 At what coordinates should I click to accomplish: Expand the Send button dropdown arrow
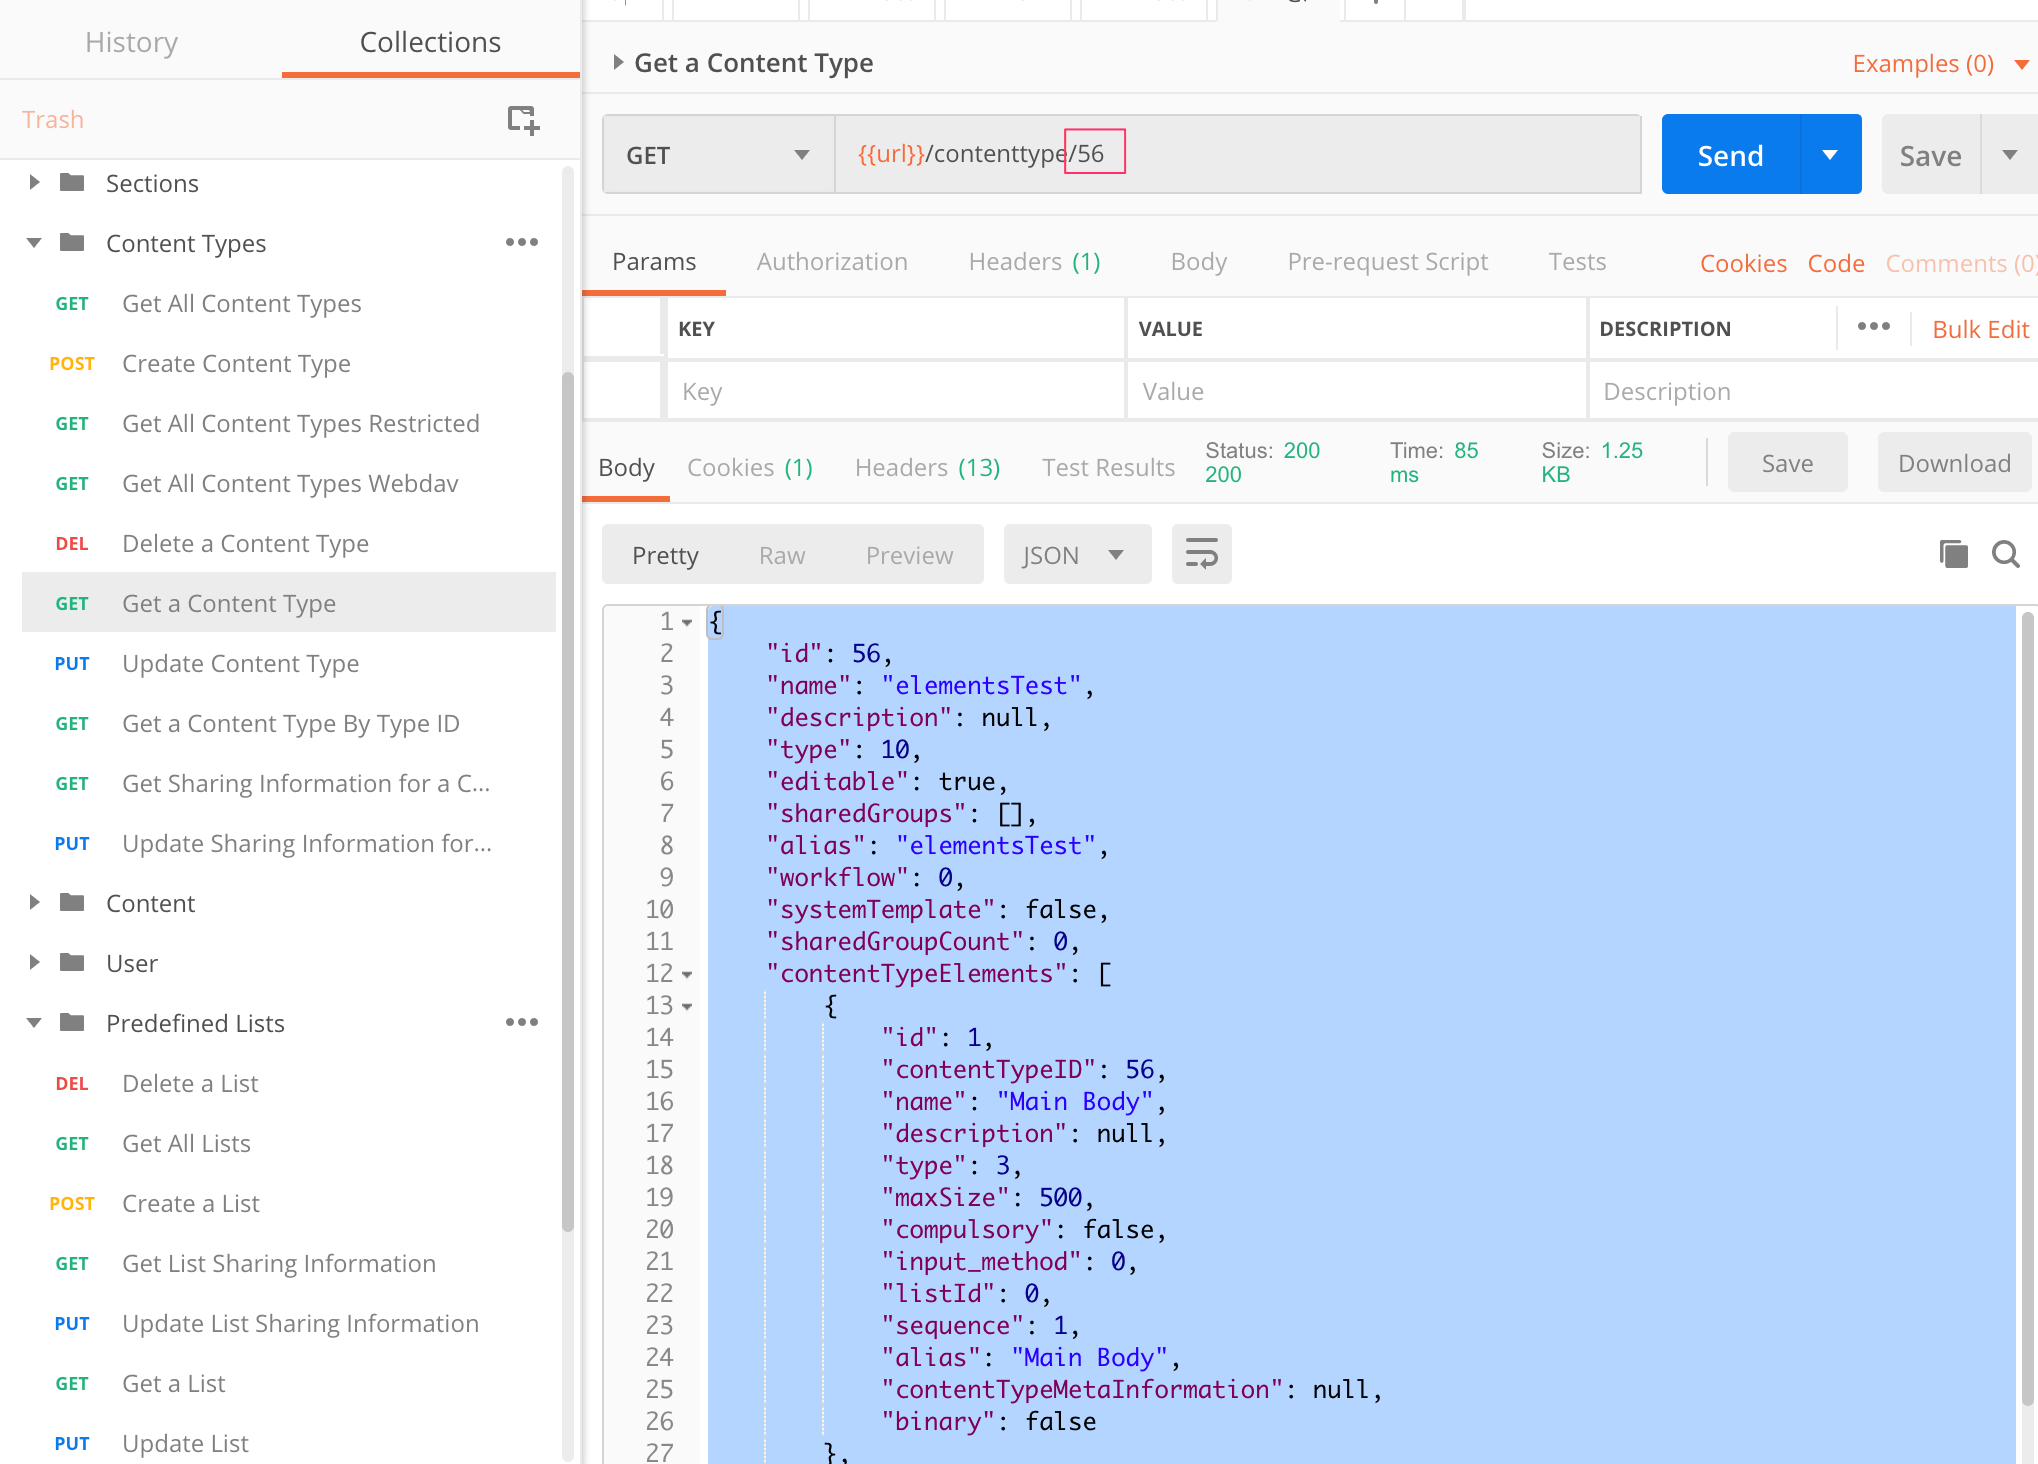[x=1830, y=155]
